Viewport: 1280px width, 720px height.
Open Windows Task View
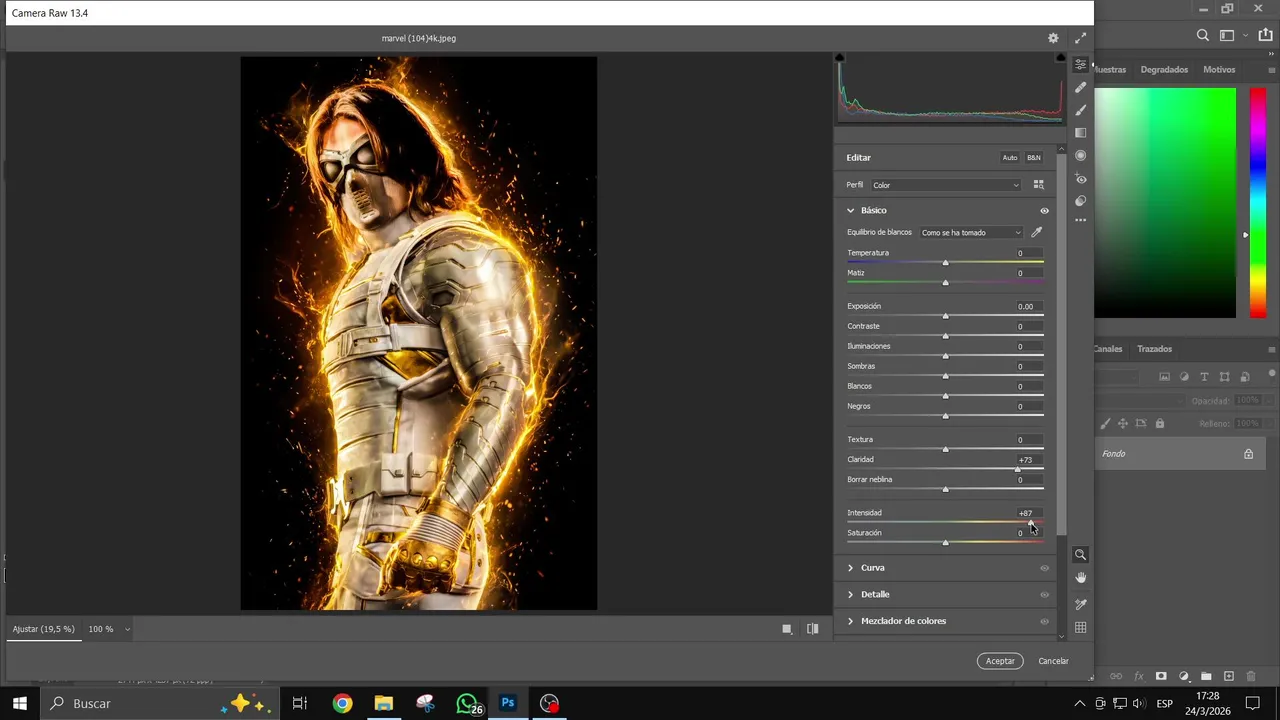tap(299, 704)
